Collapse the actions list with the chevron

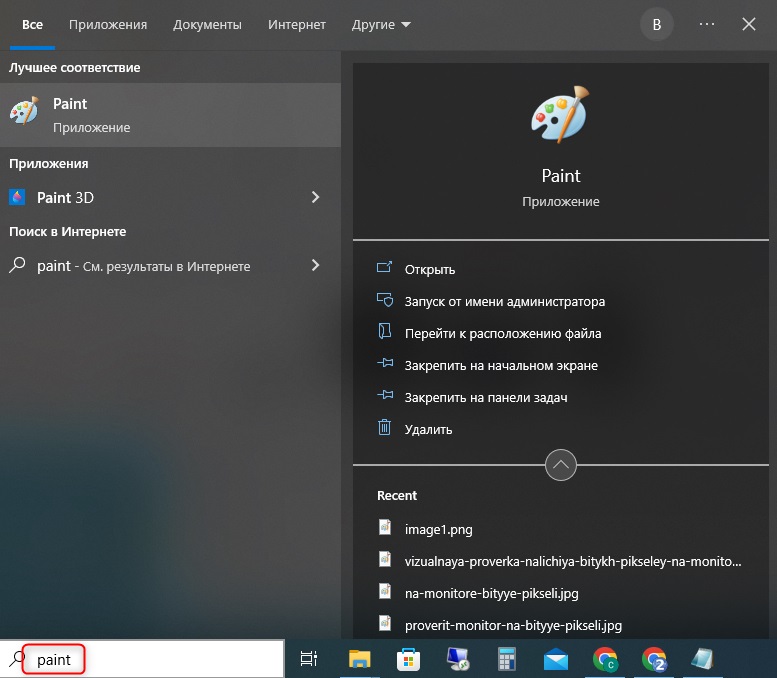coord(560,465)
